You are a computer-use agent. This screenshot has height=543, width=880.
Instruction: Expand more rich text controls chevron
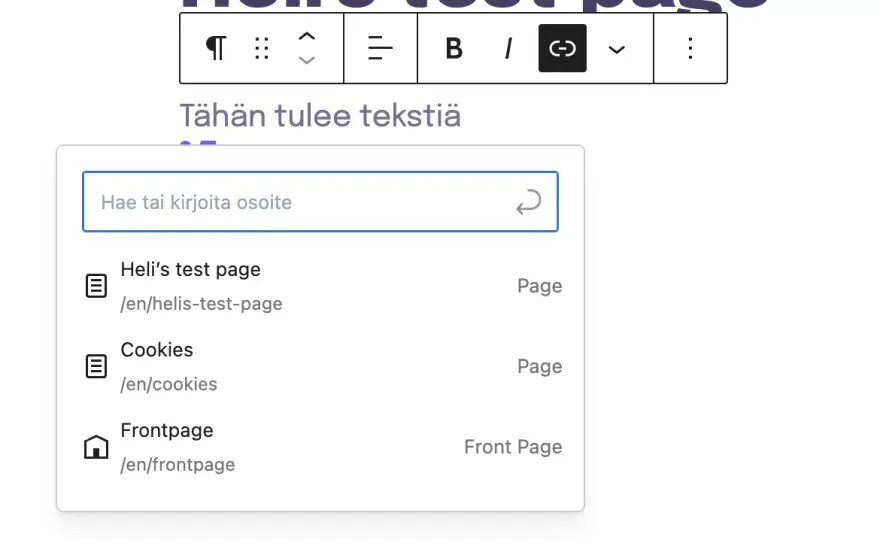point(617,49)
